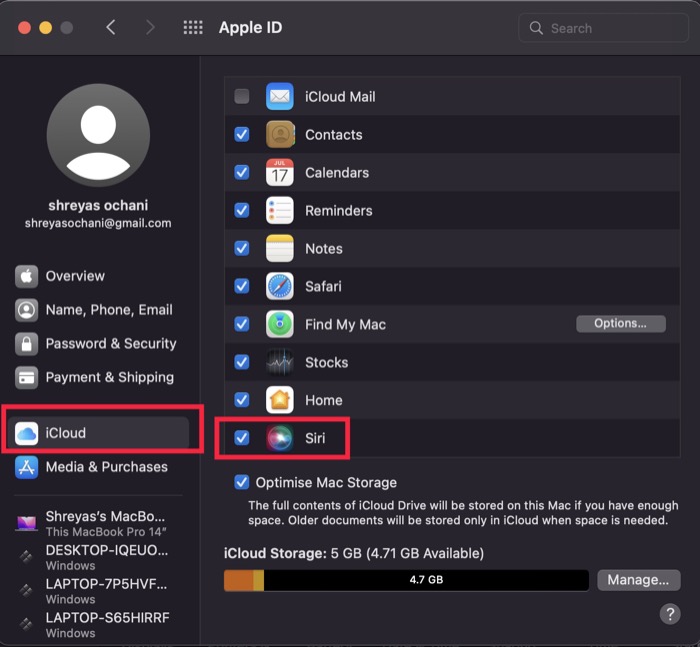
Task: Click the Apple ID window title
Action: [250, 28]
